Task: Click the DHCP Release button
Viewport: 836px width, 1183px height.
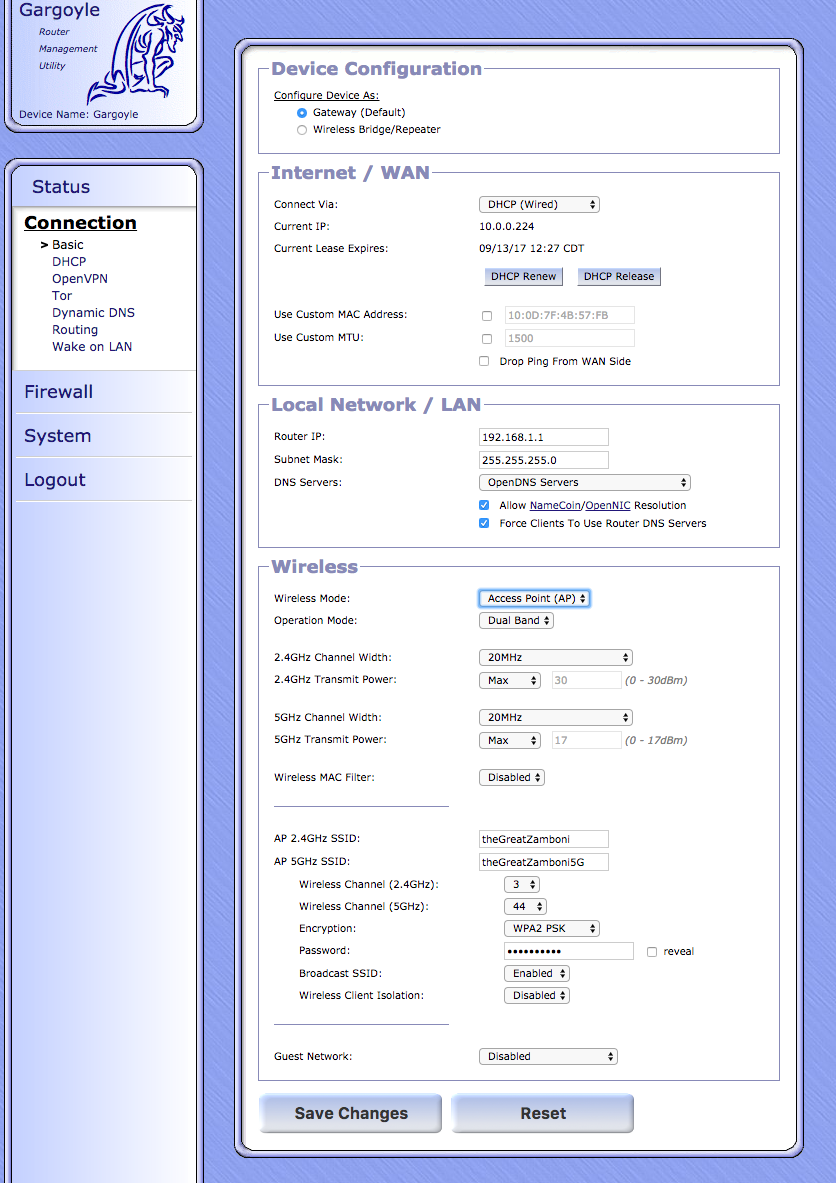Action: [x=619, y=277]
